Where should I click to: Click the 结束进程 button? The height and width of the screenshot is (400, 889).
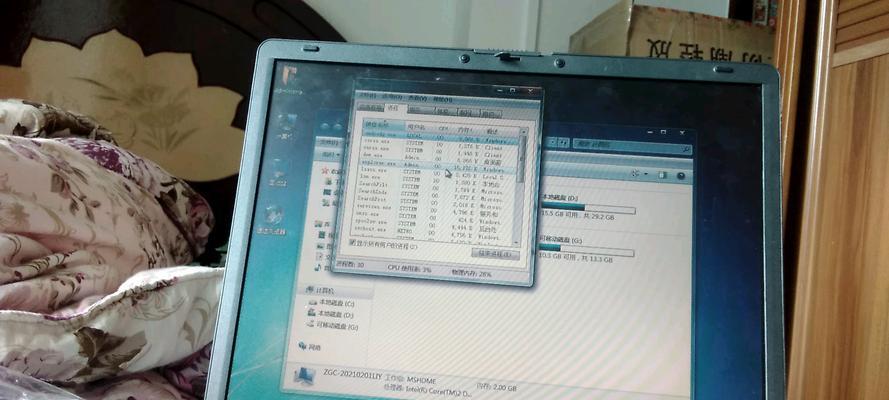pos(495,254)
